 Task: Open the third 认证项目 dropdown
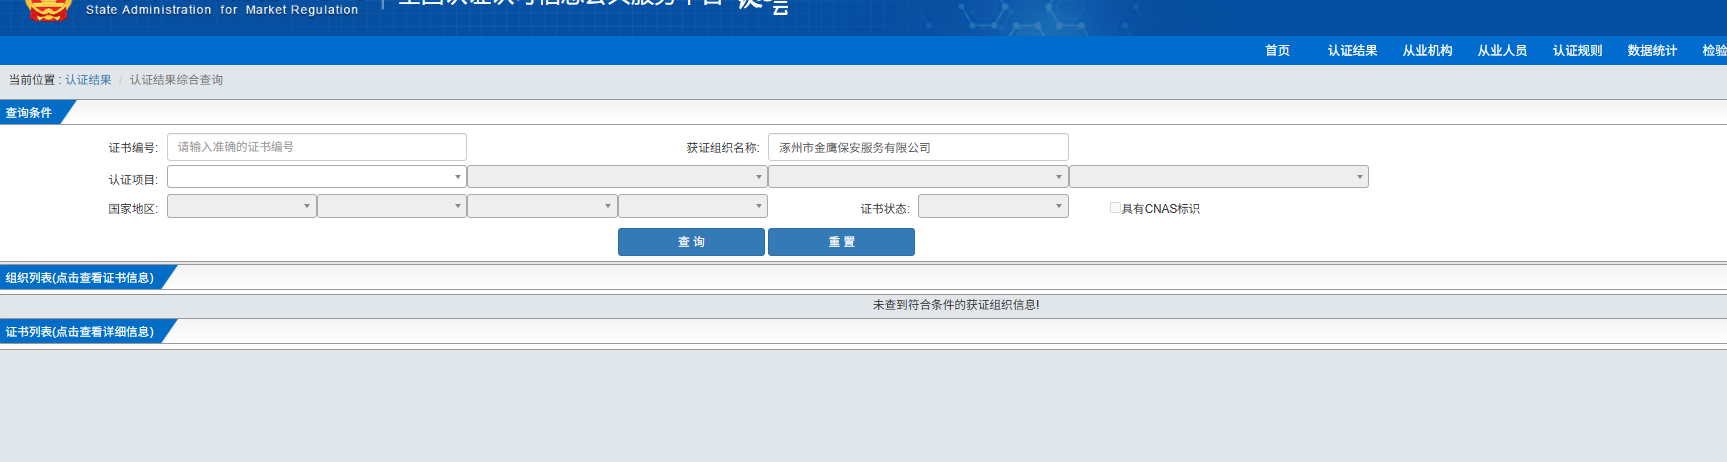pyautogui.click(x=918, y=177)
